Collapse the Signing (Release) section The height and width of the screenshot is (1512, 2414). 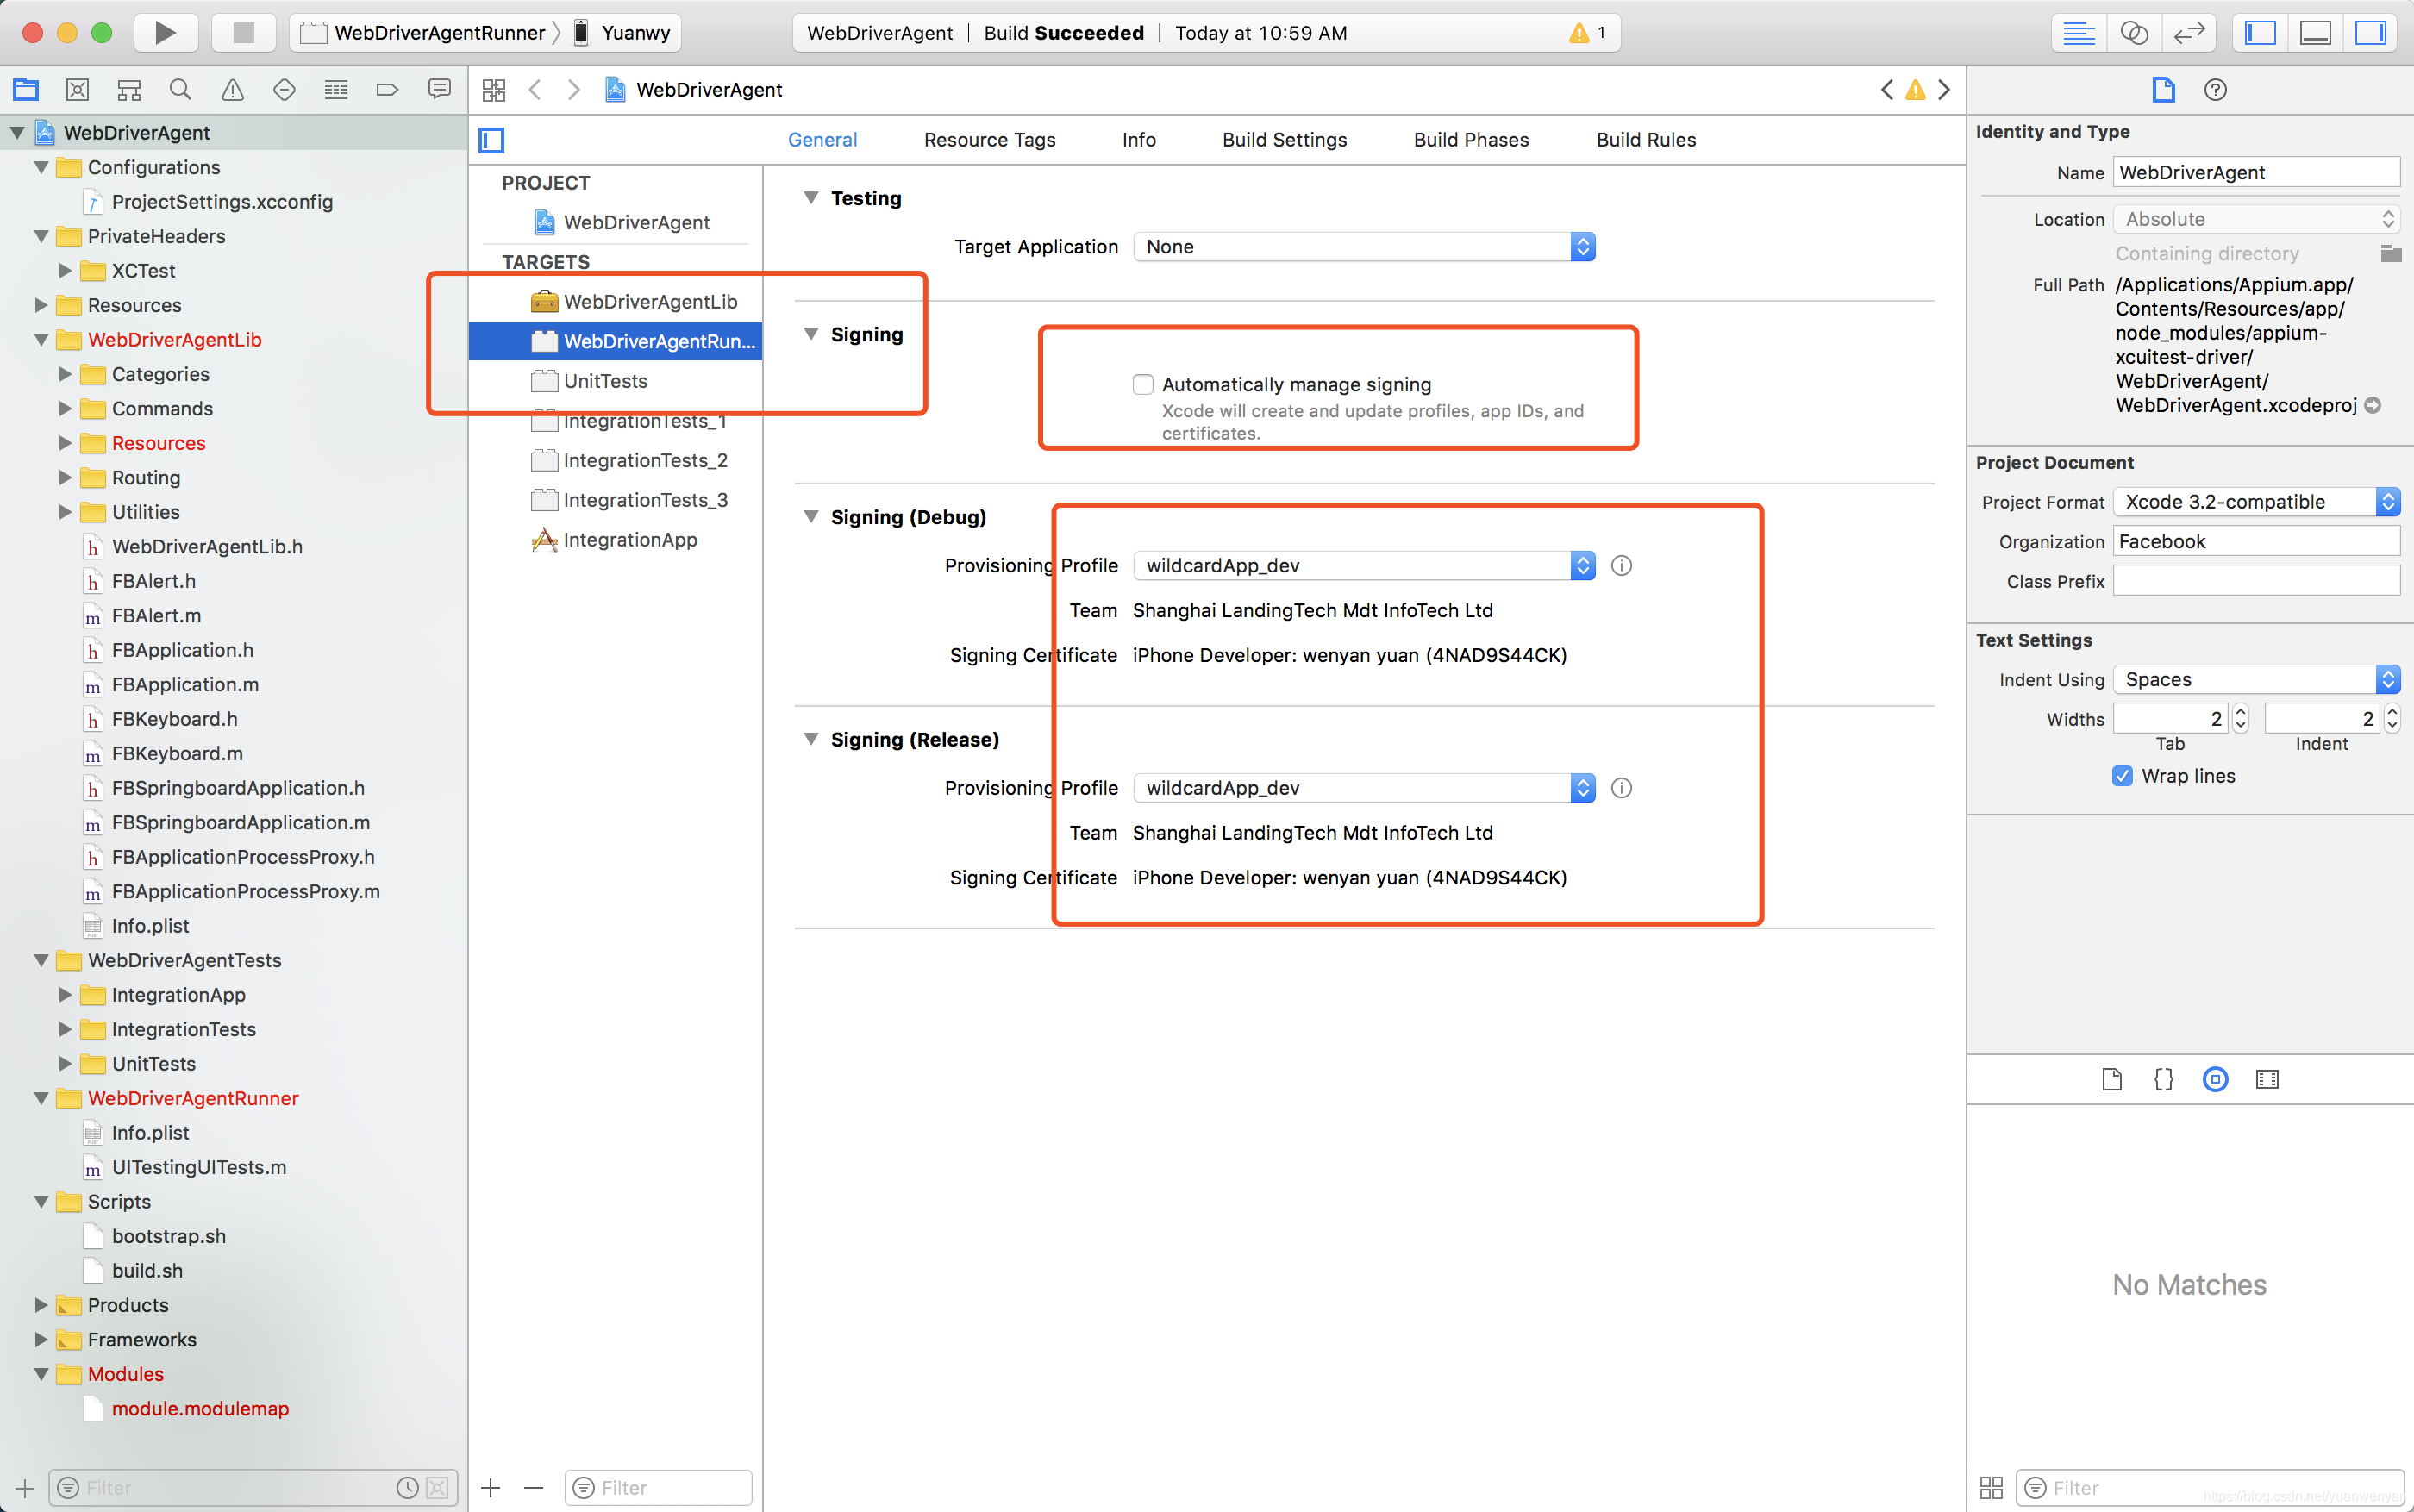click(x=811, y=739)
